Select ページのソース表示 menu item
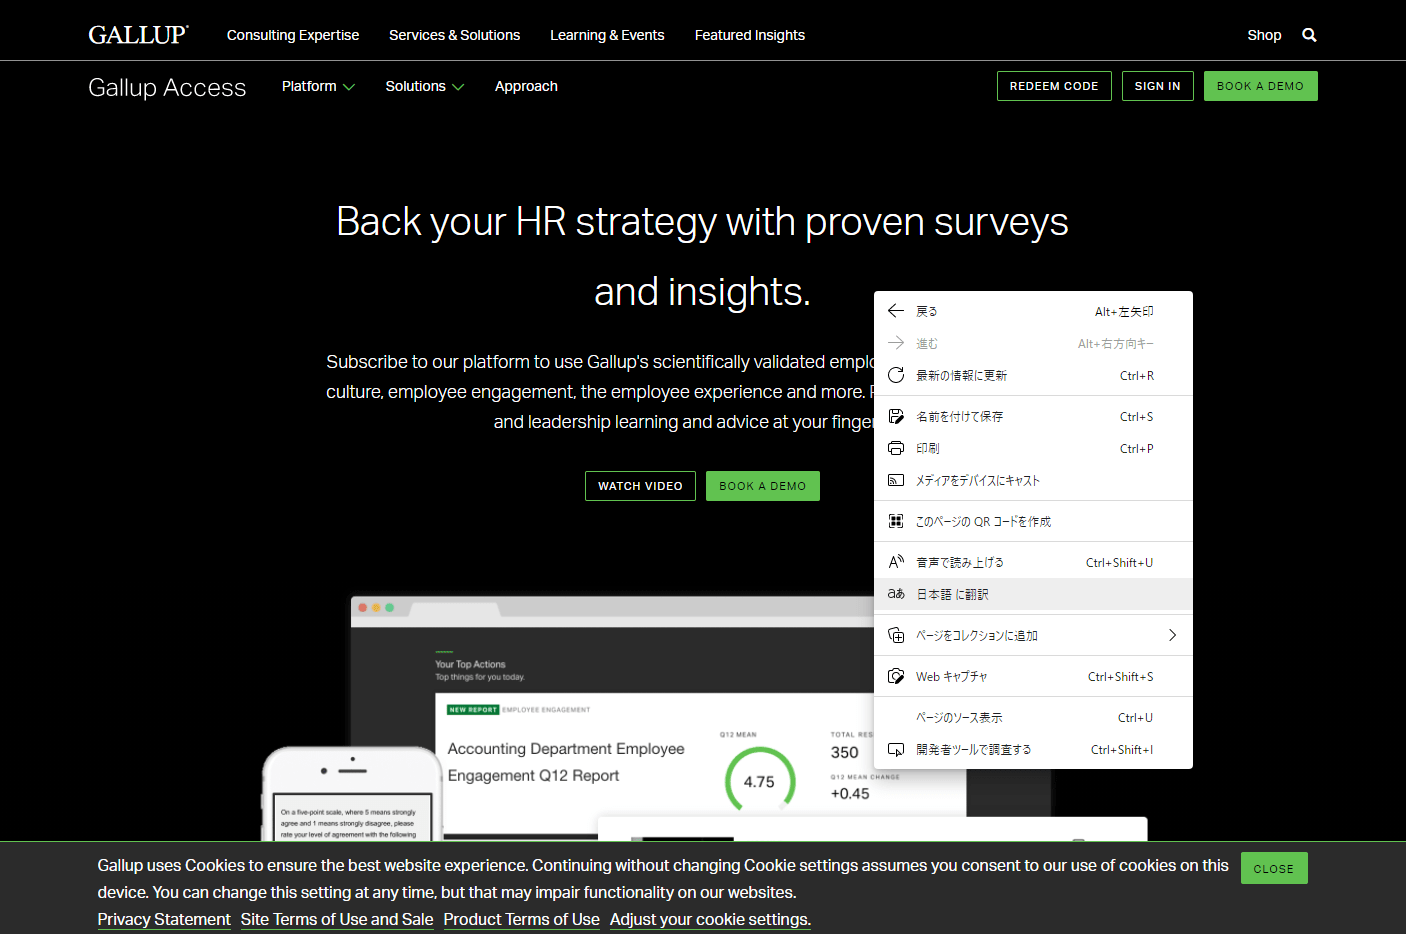Image resolution: width=1406 pixels, height=934 pixels. coord(1033,717)
